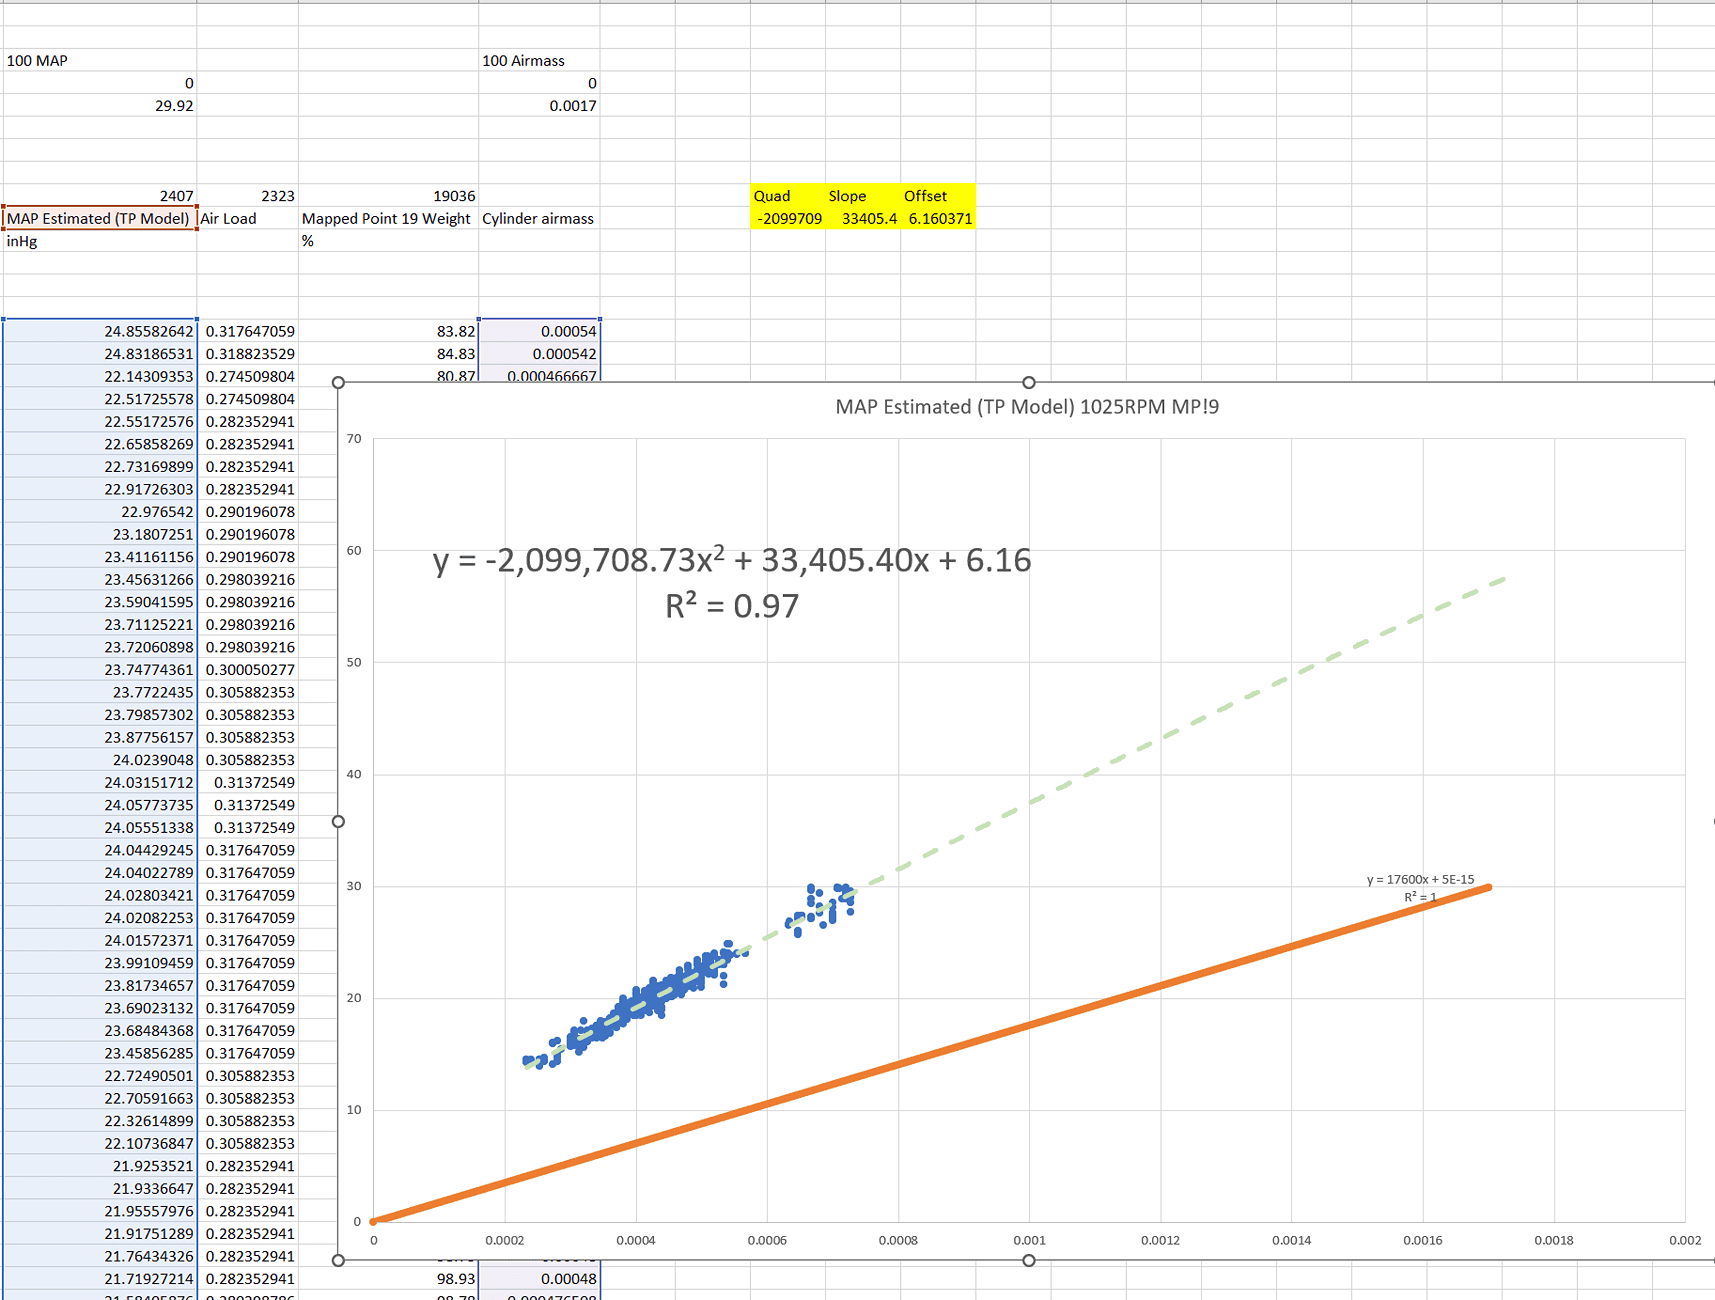This screenshot has width=1715, height=1300.
Task: Click the cell with value 0.00048
Action: pyautogui.click(x=539, y=1278)
